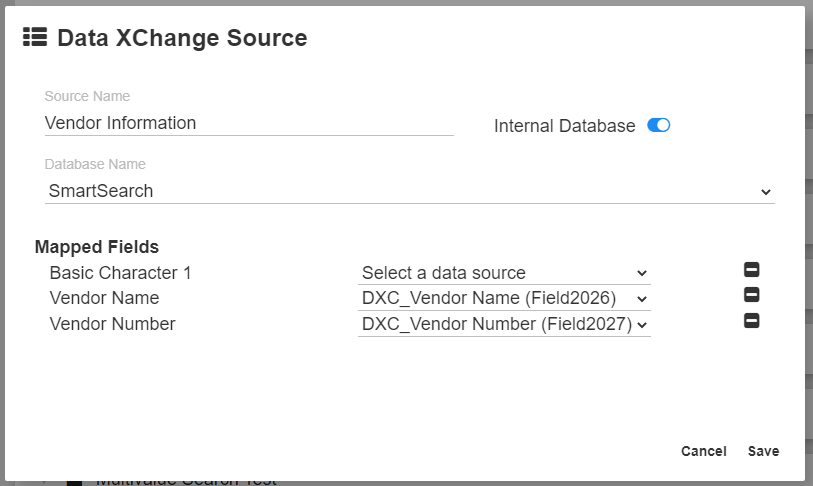Viewport: 813px width, 486px height.
Task: Click the Source Name label
Action: pos(87,96)
